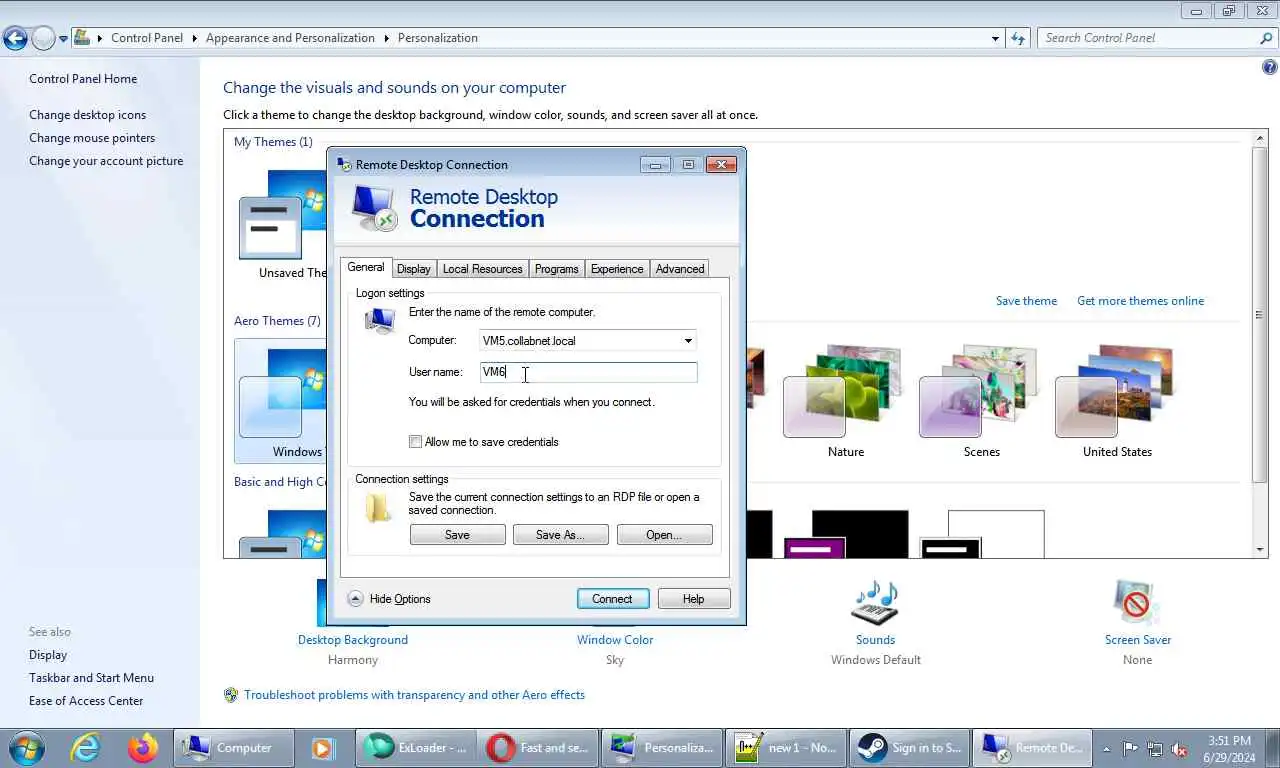Switch to the Steam sign-in window

pos(909,747)
